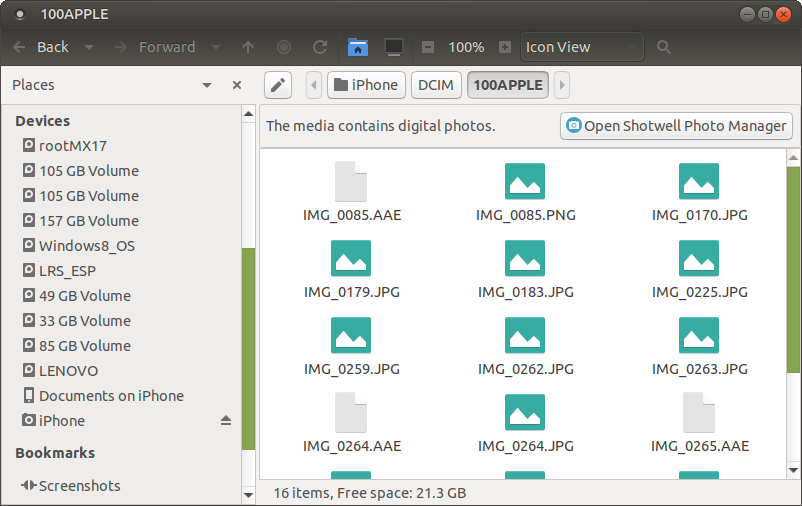Eject the iPhone device
The image size is (802, 506).
click(x=226, y=421)
